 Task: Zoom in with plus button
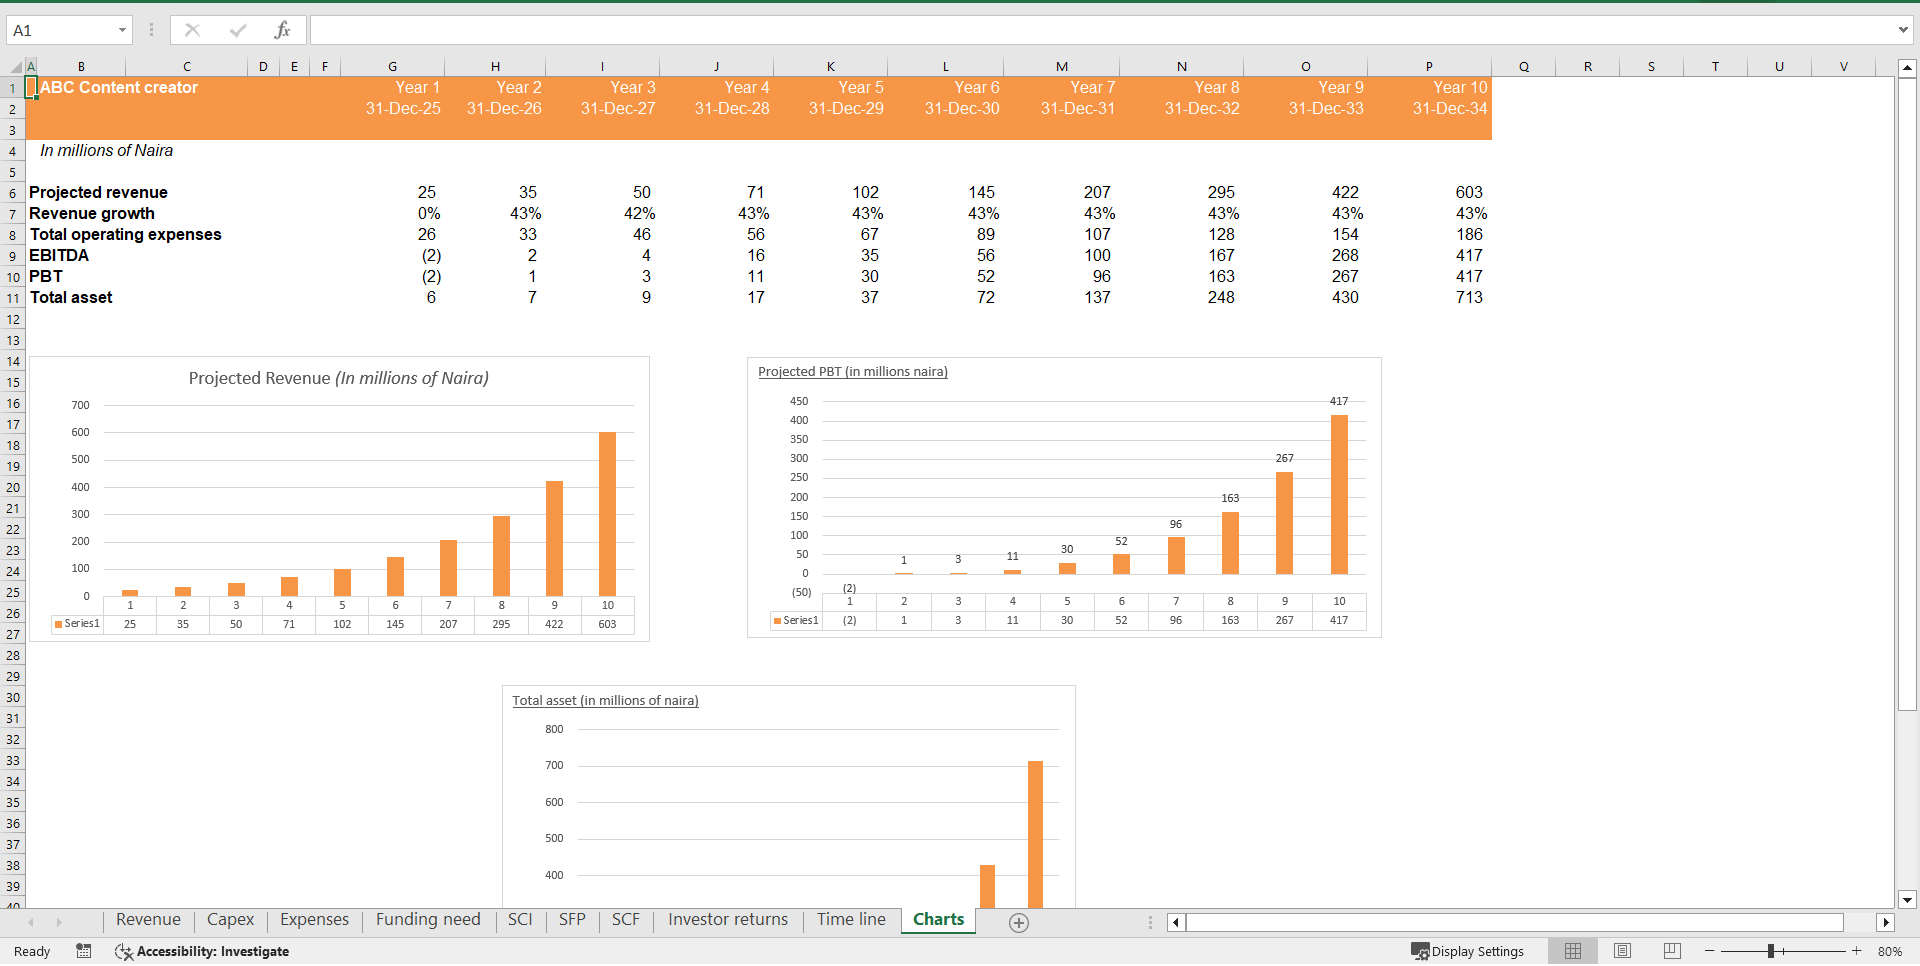1857,951
